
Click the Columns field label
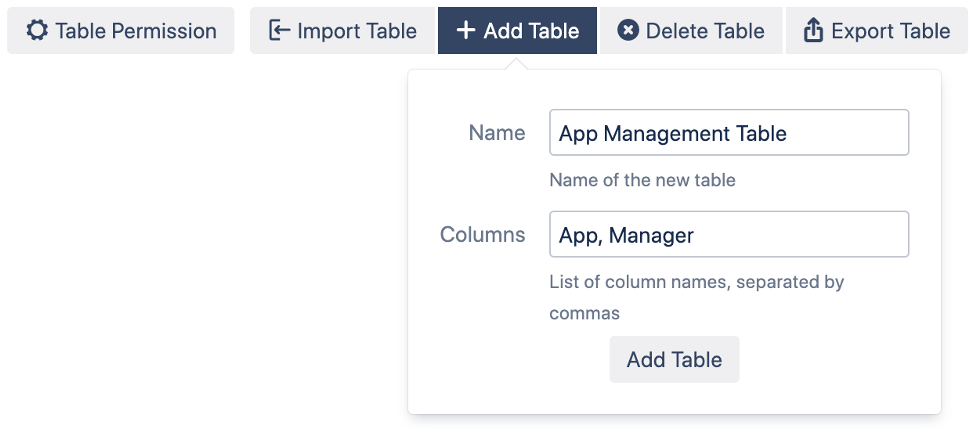[483, 235]
